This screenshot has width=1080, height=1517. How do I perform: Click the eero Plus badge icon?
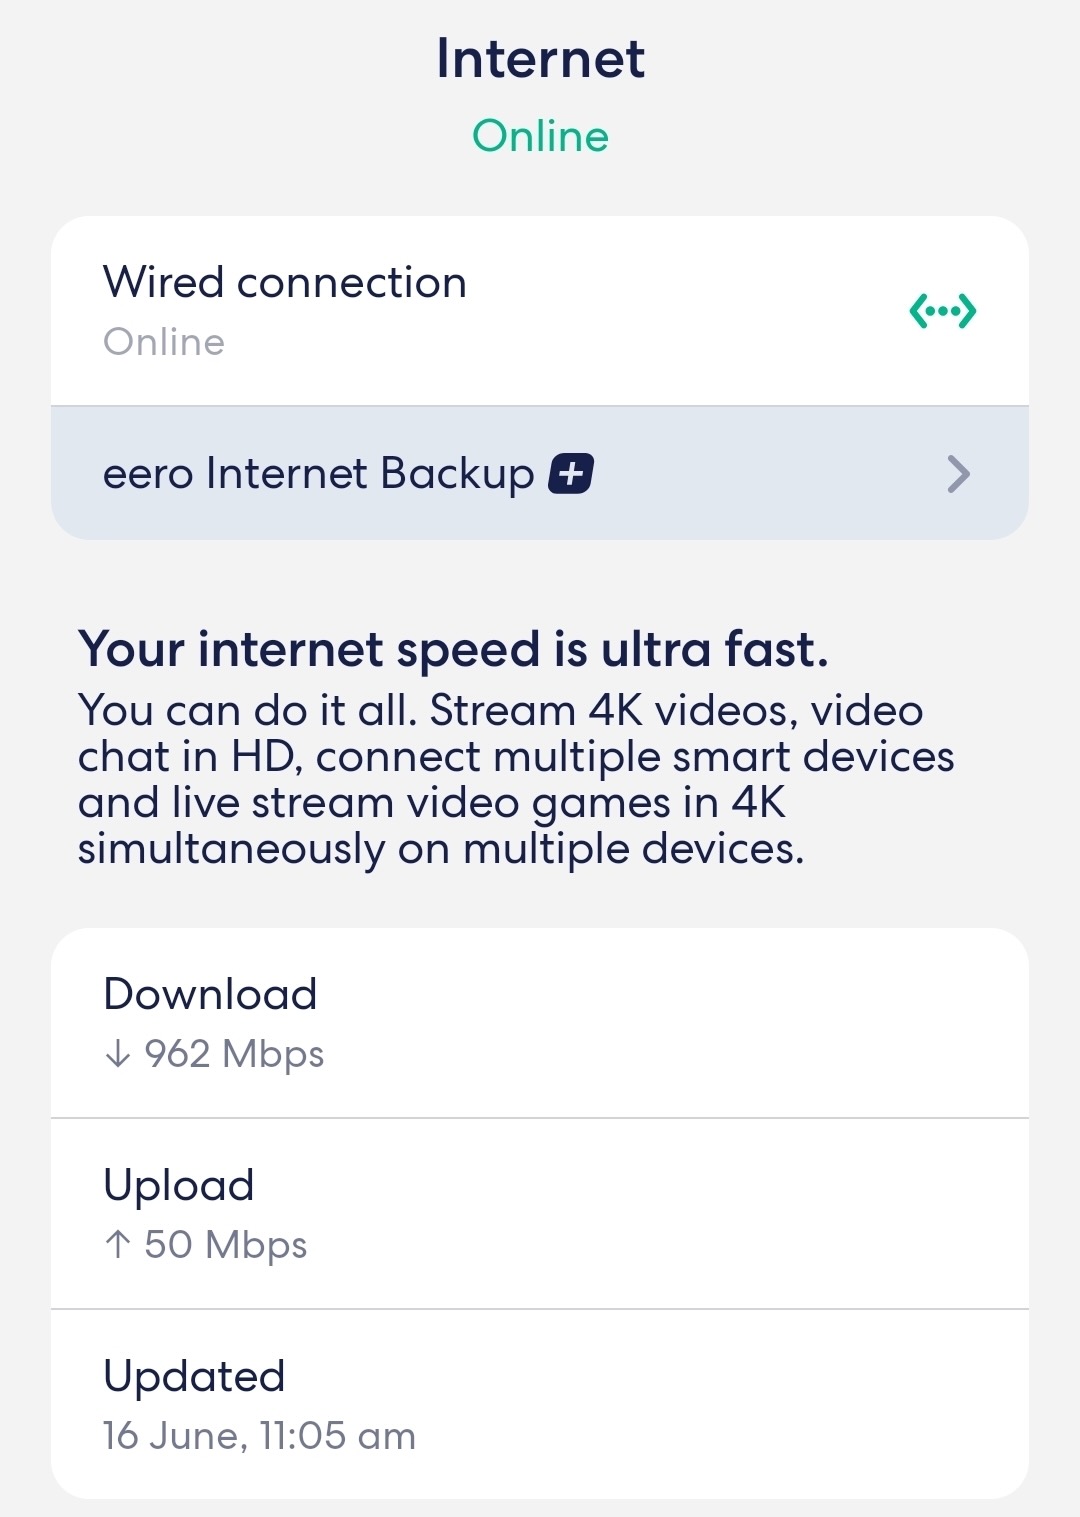click(571, 473)
